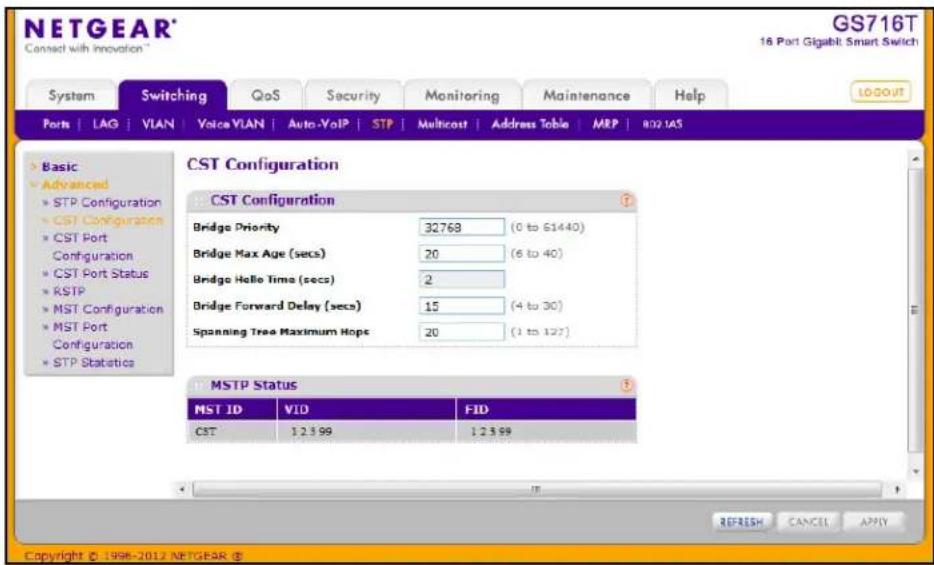The width and height of the screenshot is (934, 565).
Task: Click horizontal scrollbar right arrow
Action: pos(898,490)
